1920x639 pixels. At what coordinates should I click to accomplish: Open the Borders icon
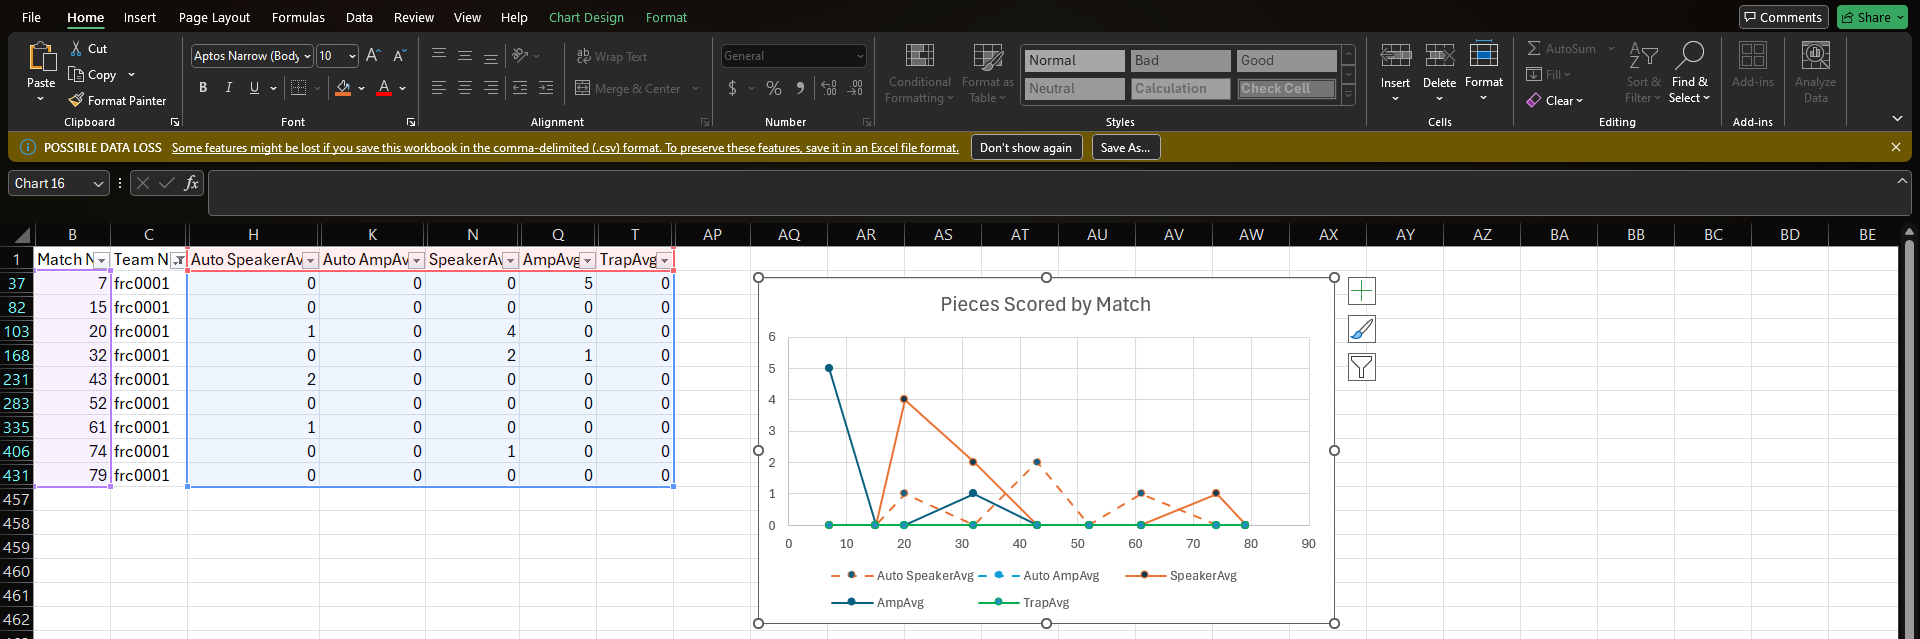(x=298, y=88)
